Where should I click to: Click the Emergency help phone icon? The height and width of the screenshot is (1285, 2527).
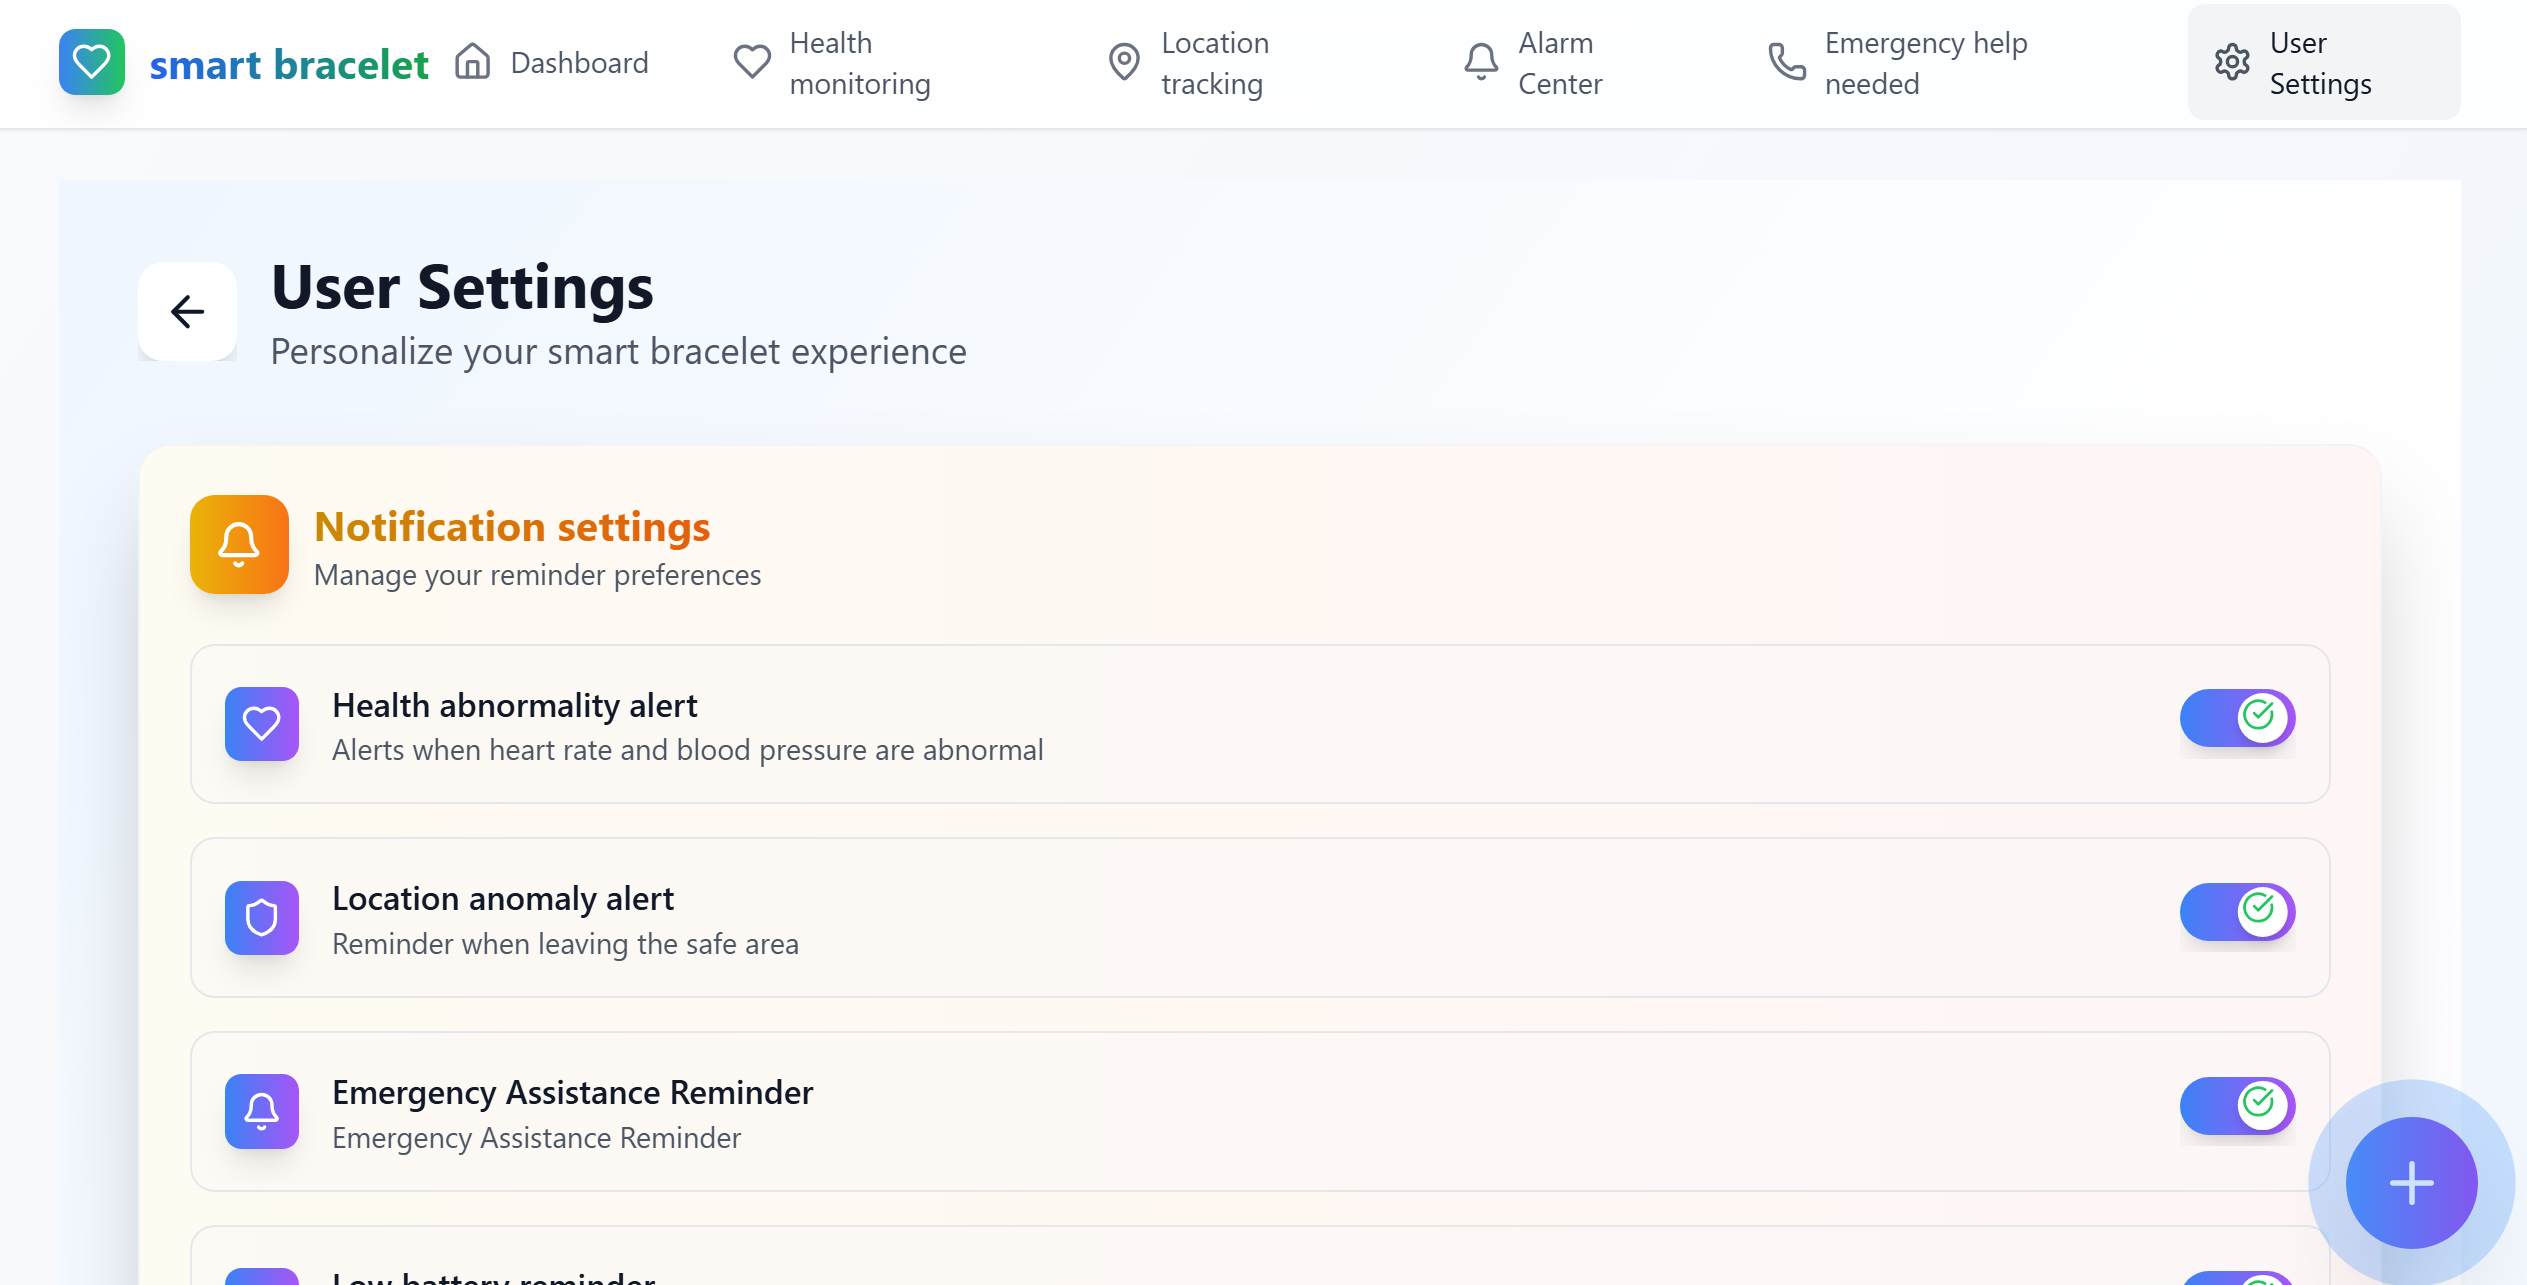click(1786, 62)
